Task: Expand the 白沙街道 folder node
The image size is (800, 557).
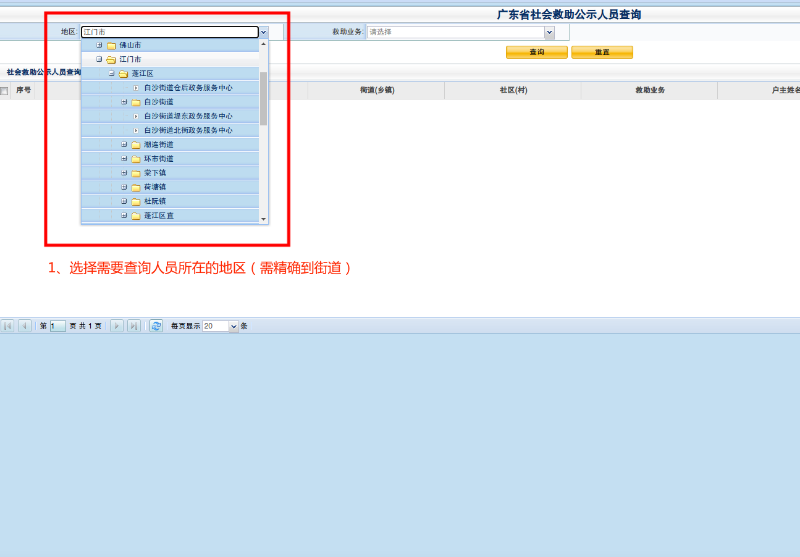Action: click(124, 102)
